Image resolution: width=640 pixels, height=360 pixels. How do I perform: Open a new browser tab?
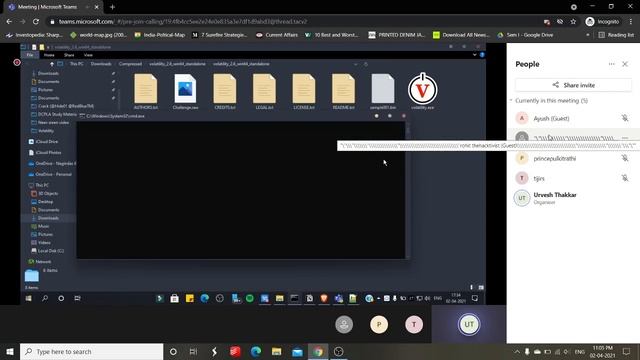(112, 7)
